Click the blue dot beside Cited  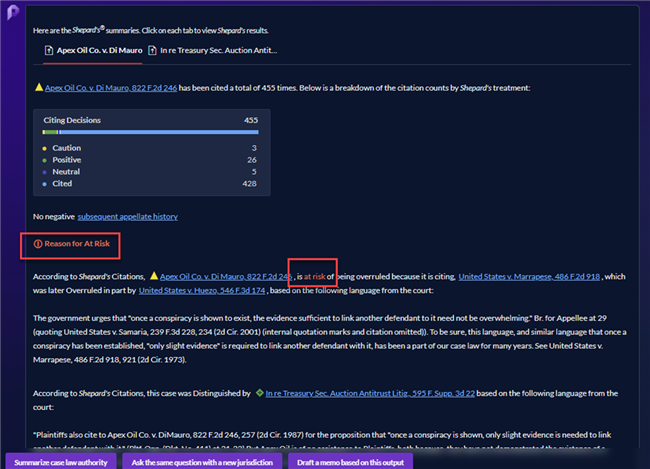[x=44, y=184]
